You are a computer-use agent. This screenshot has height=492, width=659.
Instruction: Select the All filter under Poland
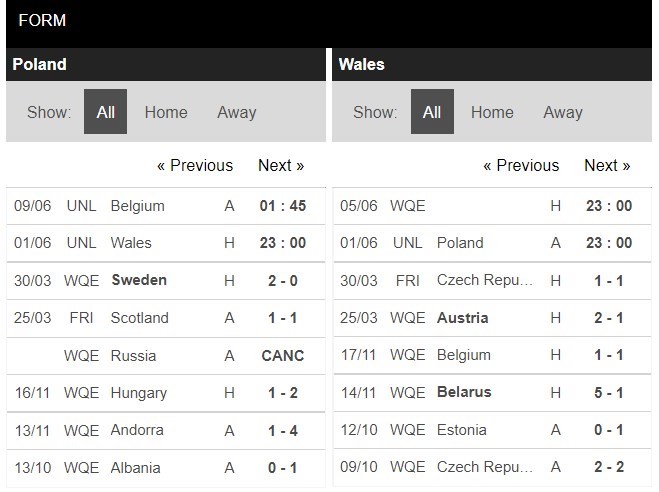(105, 112)
